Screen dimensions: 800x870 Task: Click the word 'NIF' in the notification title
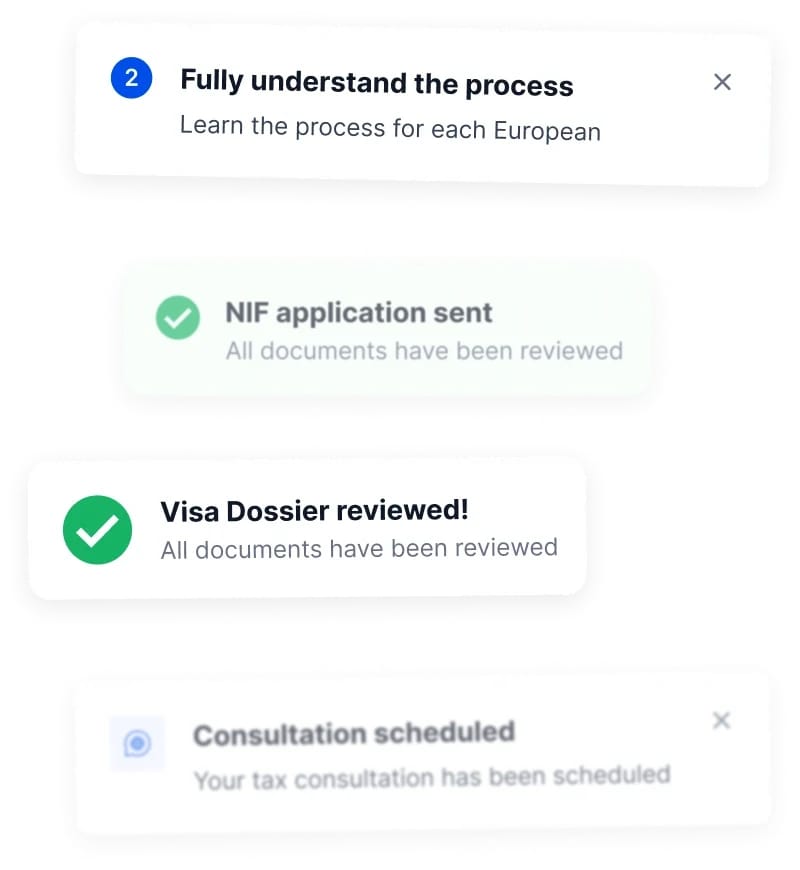pos(246,313)
